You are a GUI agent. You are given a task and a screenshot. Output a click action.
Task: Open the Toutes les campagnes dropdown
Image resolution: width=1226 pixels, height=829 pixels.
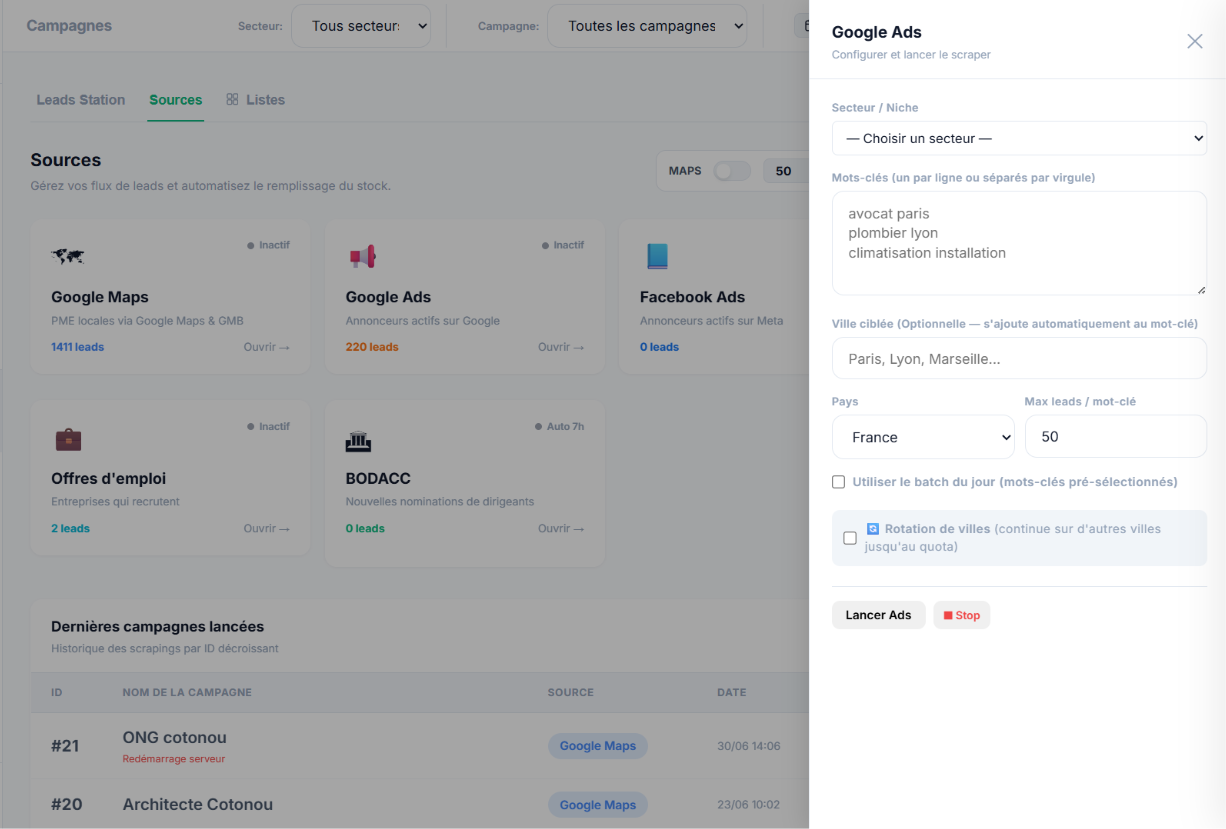pos(647,26)
